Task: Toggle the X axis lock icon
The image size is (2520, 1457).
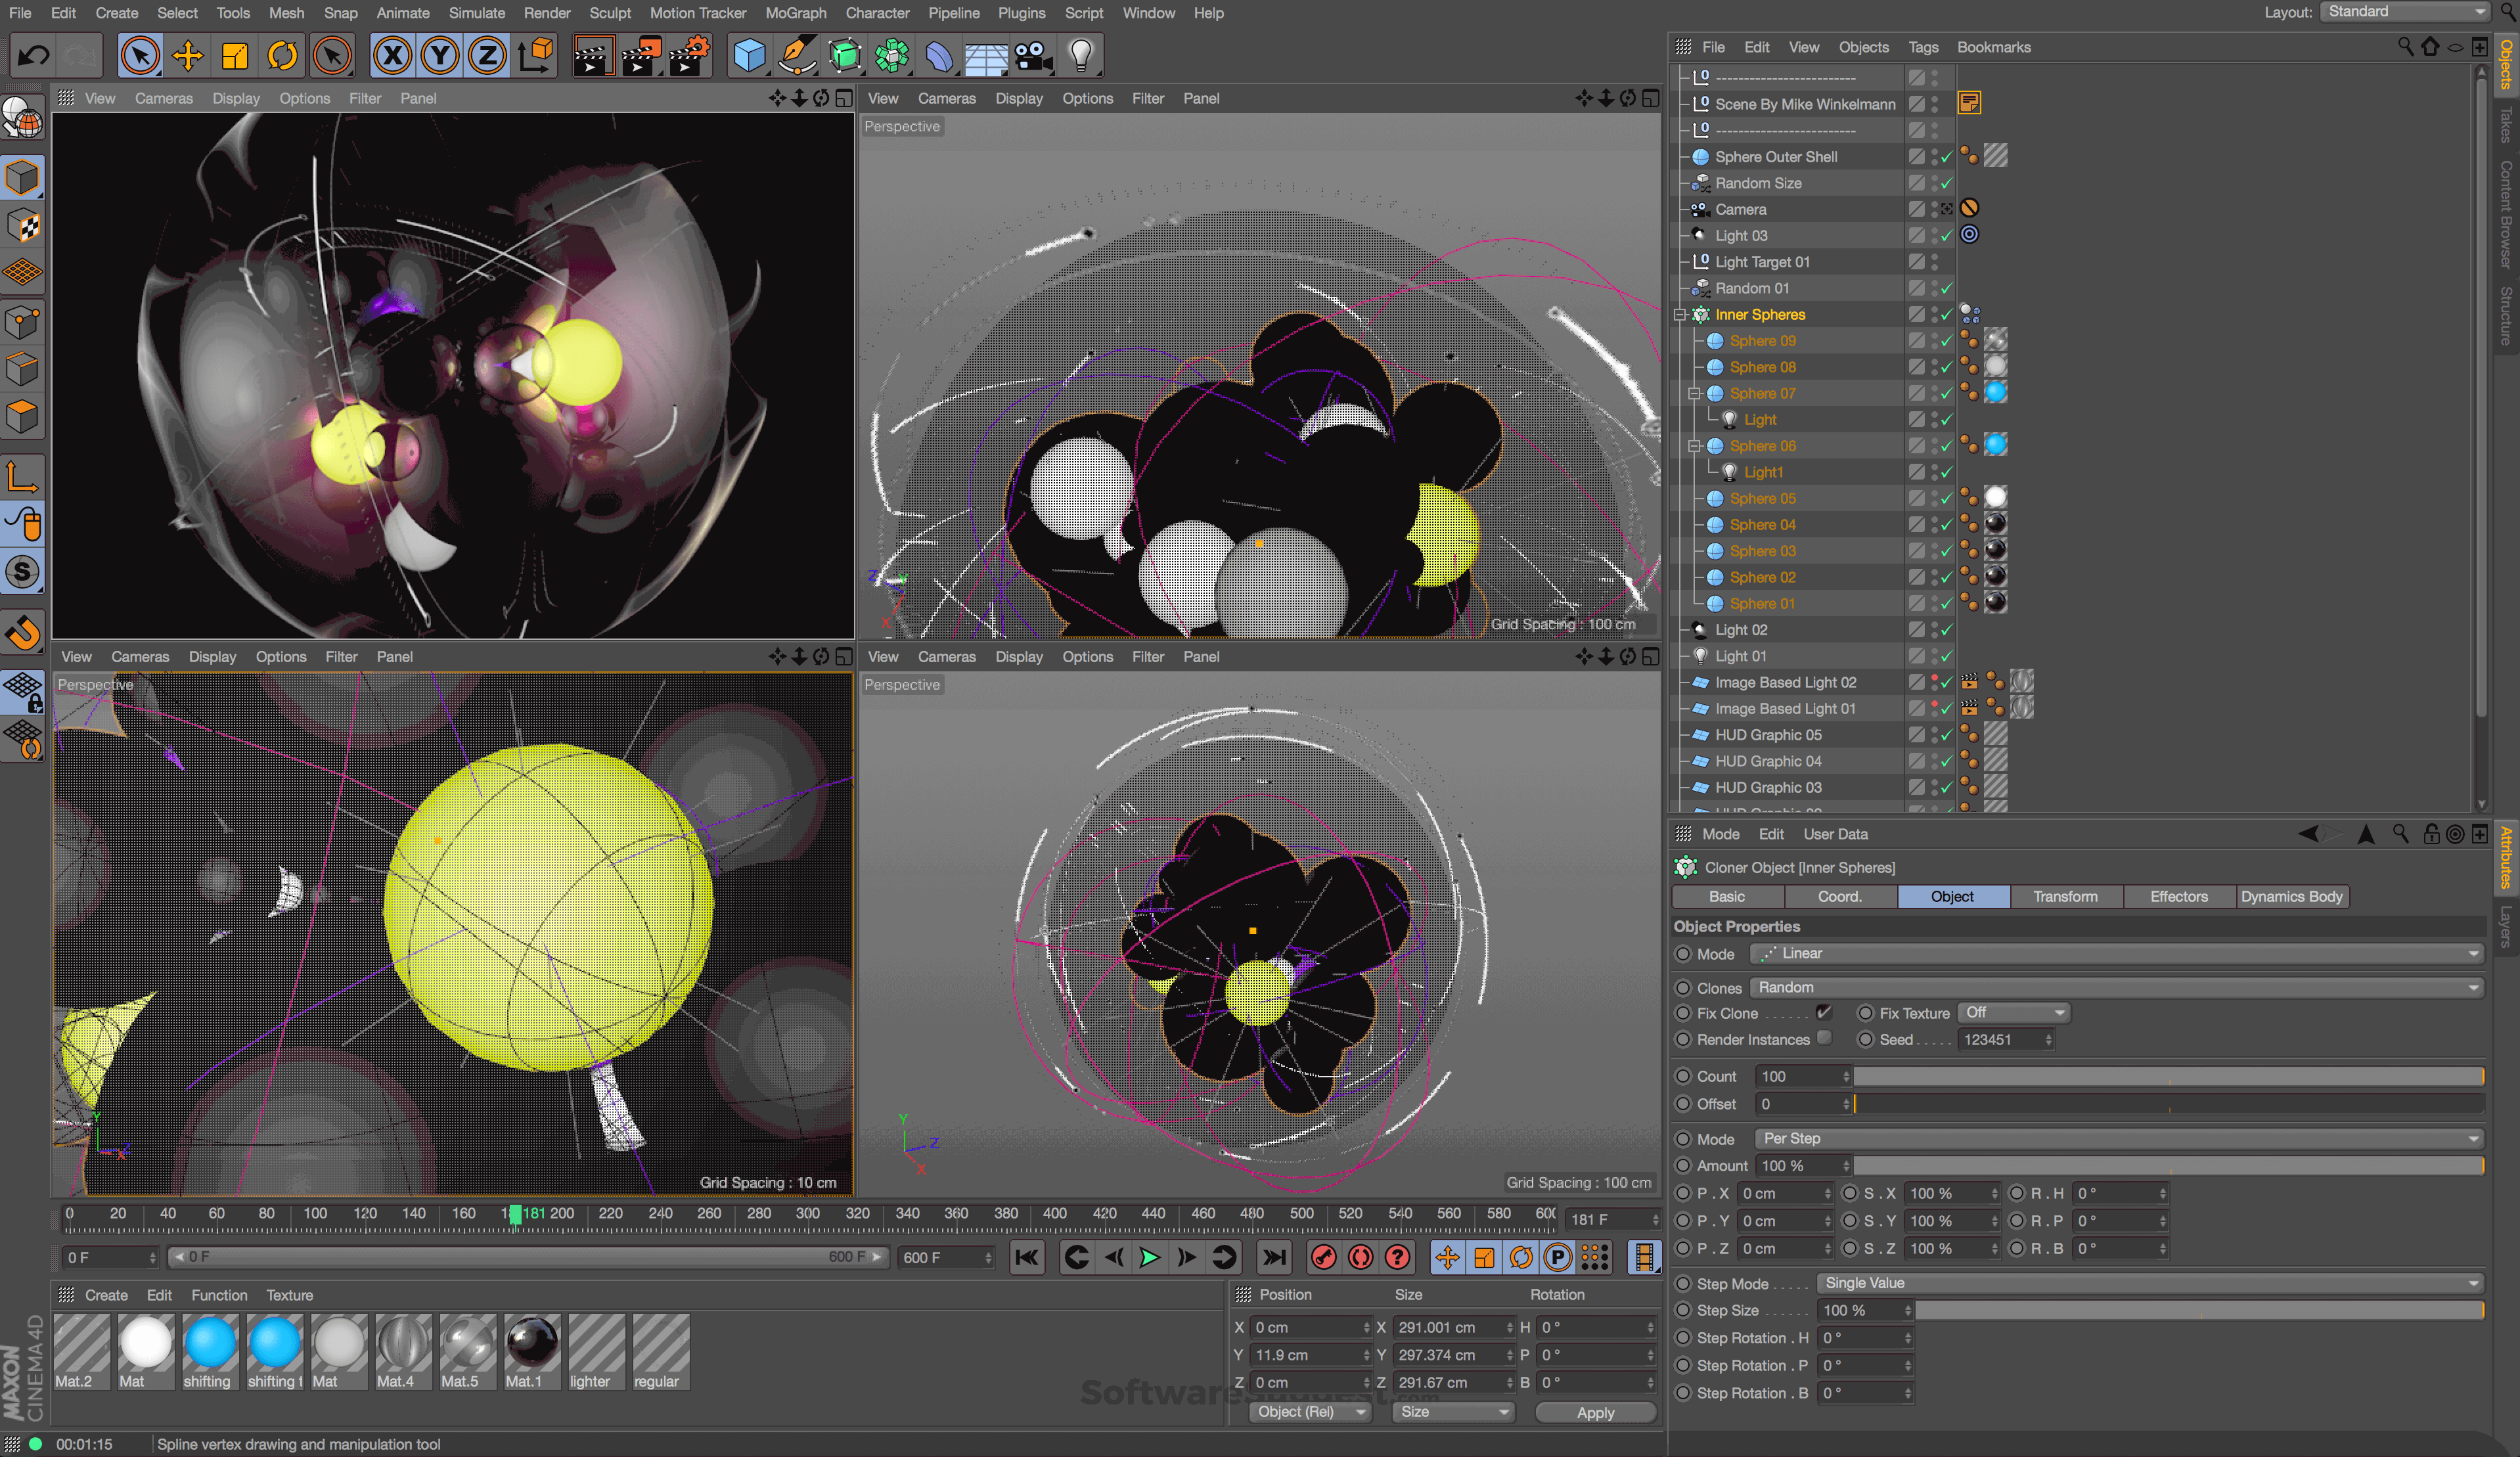Action: (x=392, y=55)
